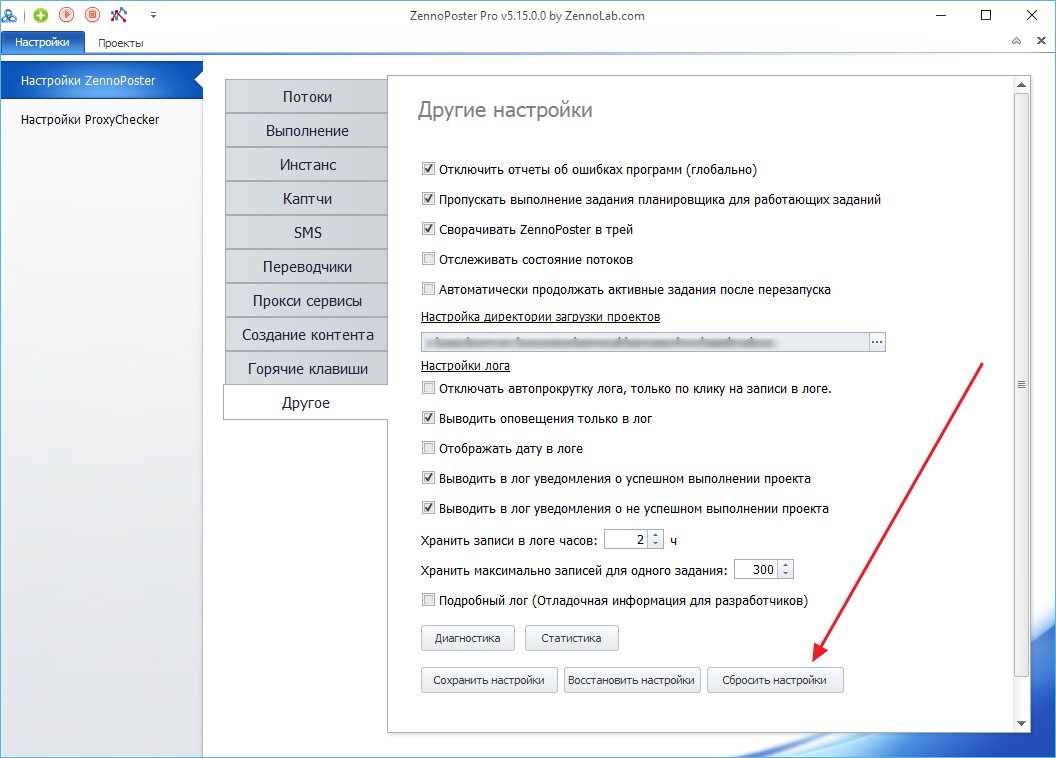Image resolution: width=1056 pixels, height=758 pixels.
Task: Increase log hours with up arrow
Action: point(656,535)
